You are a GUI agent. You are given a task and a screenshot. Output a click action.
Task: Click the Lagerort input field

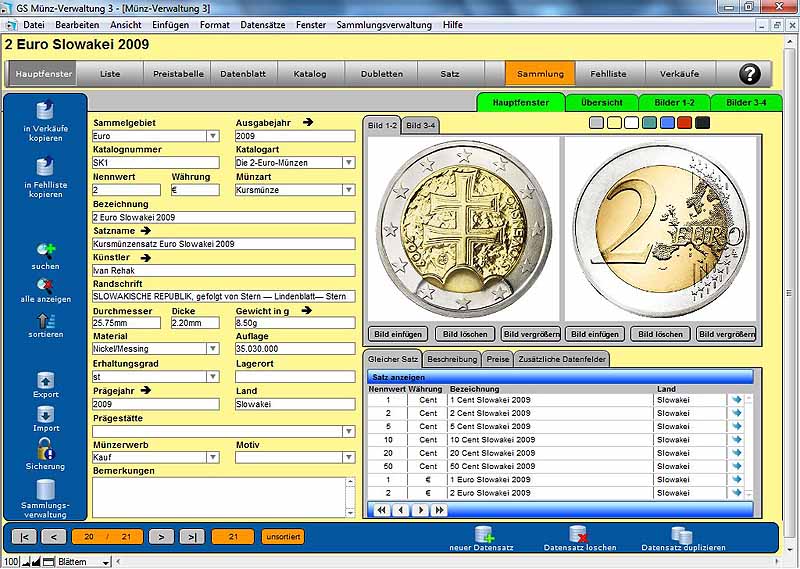click(x=295, y=377)
